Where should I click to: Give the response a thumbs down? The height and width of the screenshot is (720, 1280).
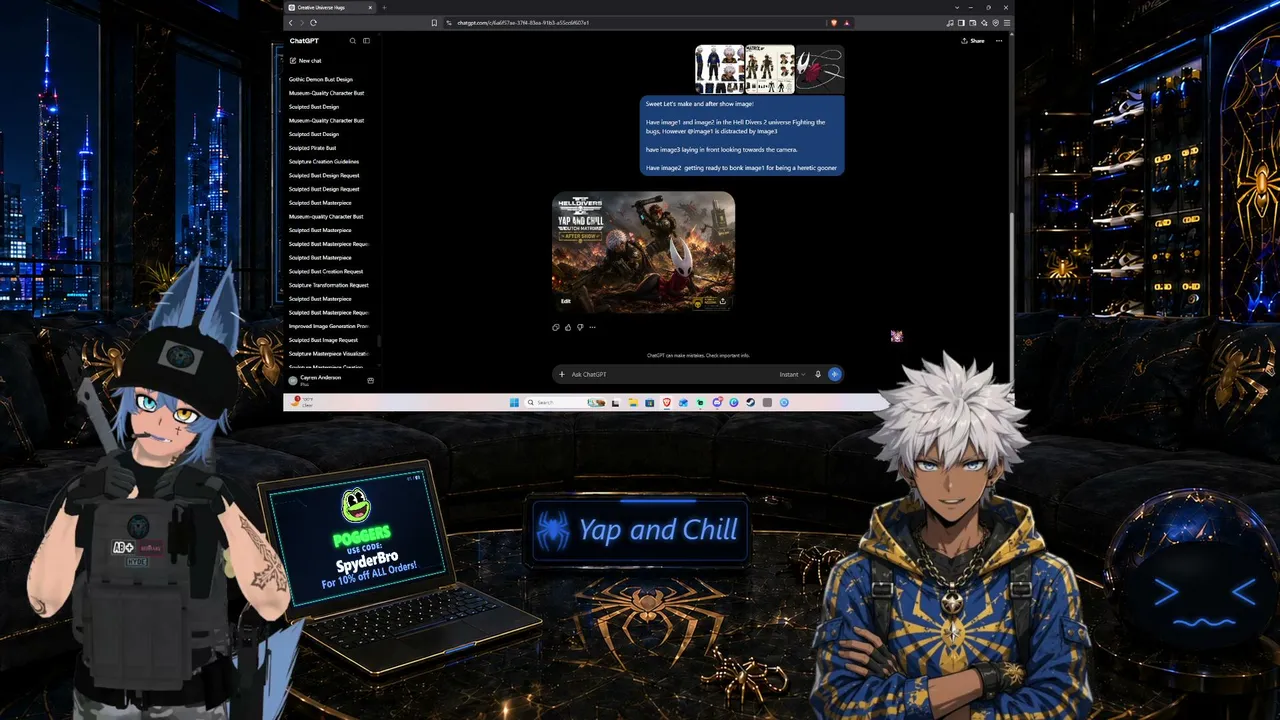[x=580, y=327]
